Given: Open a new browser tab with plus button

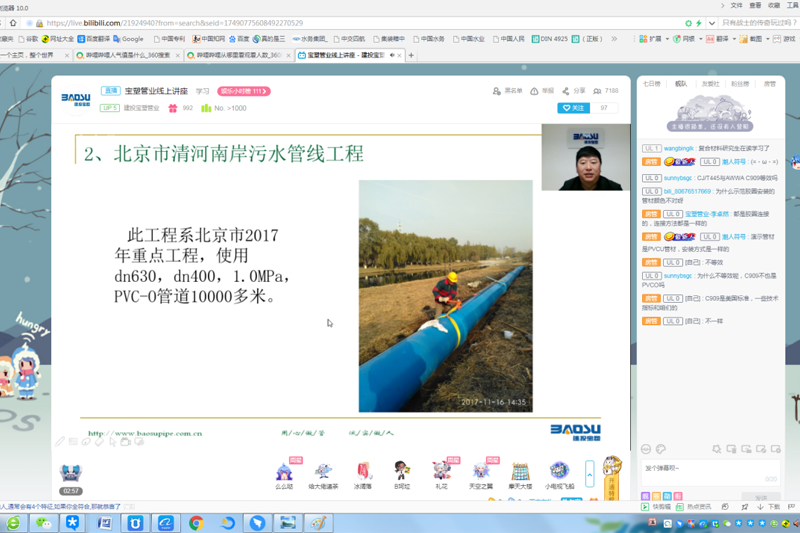Looking at the screenshot, I should [x=411, y=55].
